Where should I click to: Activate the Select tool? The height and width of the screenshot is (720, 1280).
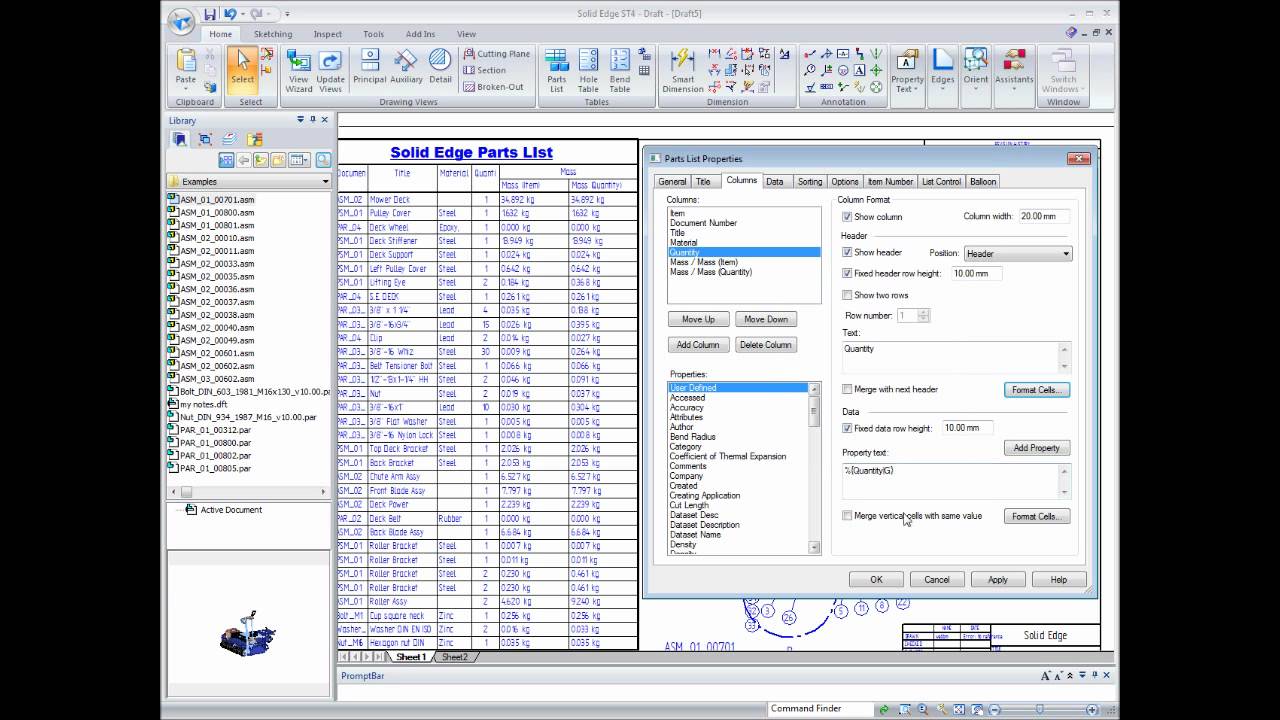tap(242, 67)
